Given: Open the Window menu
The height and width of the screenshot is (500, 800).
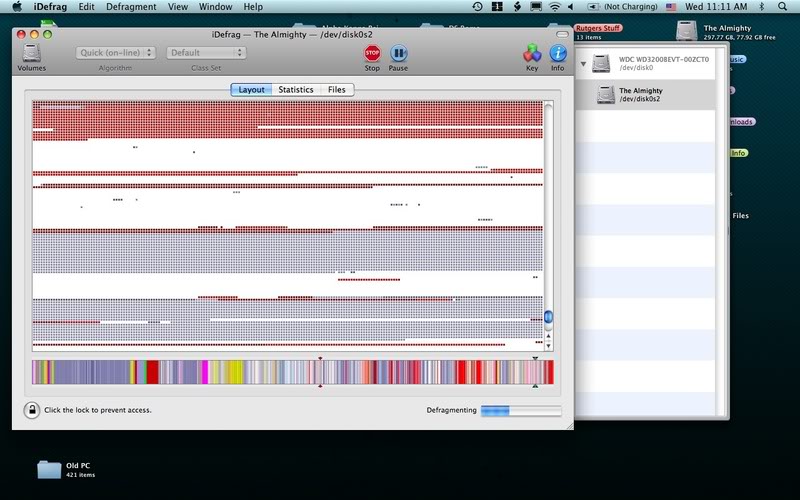Looking at the screenshot, I should (215, 7).
